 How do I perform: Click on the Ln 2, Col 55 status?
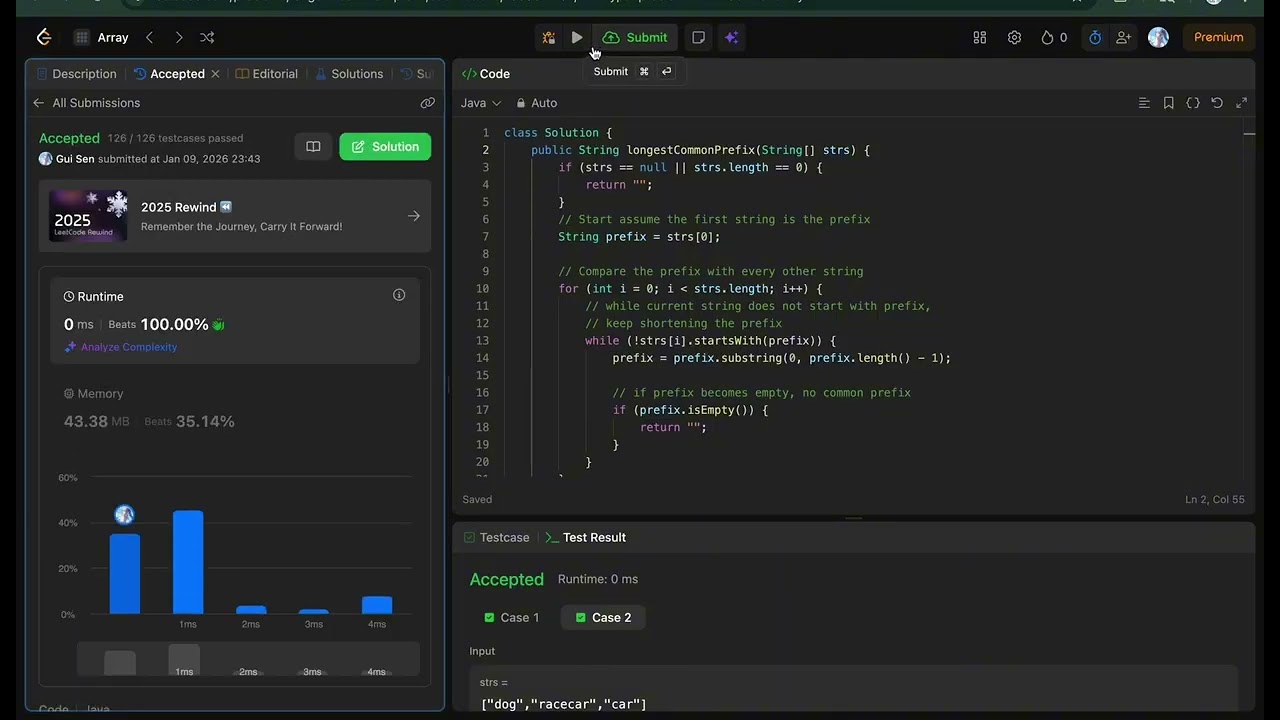click(x=1215, y=499)
